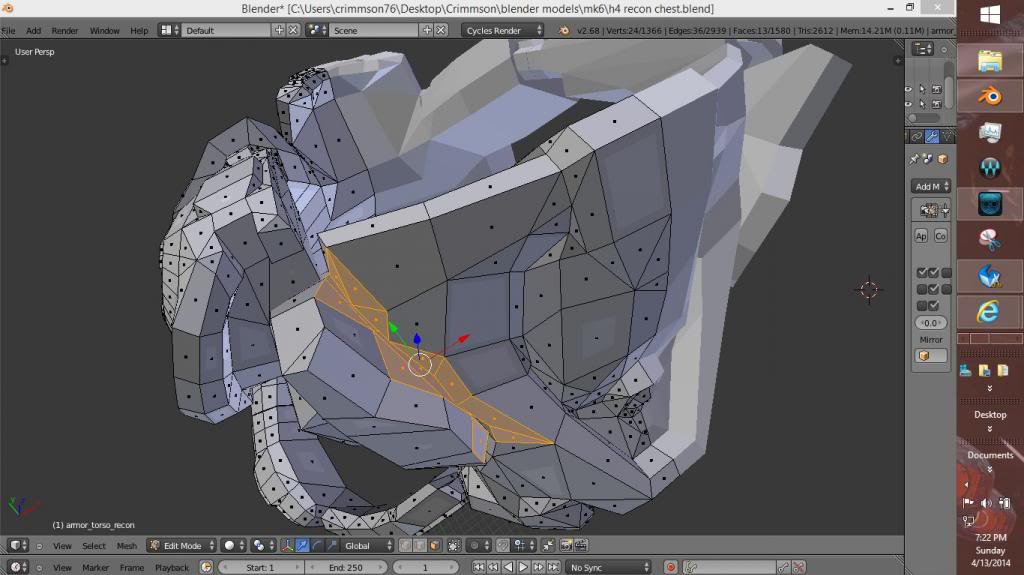
Task: Select face select mode in 3D header
Action: click(x=434, y=545)
